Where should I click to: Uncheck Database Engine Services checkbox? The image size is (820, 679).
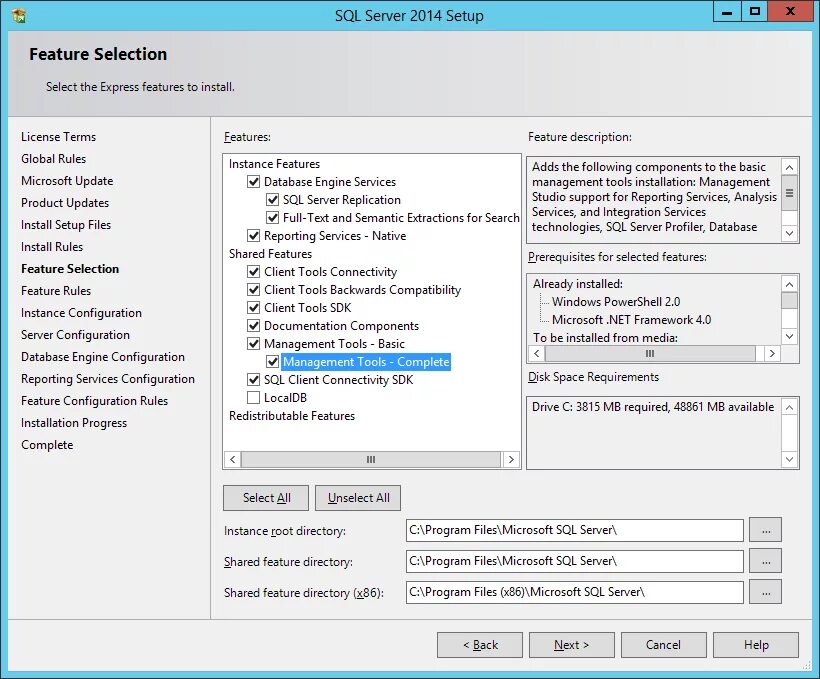[x=254, y=182]
